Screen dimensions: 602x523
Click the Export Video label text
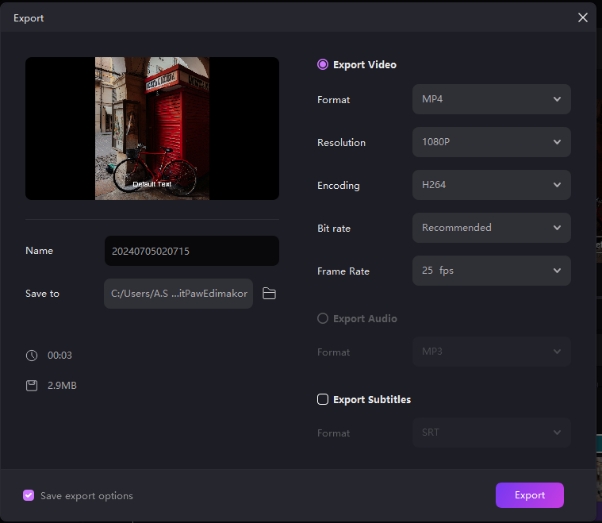pos(365,65)
